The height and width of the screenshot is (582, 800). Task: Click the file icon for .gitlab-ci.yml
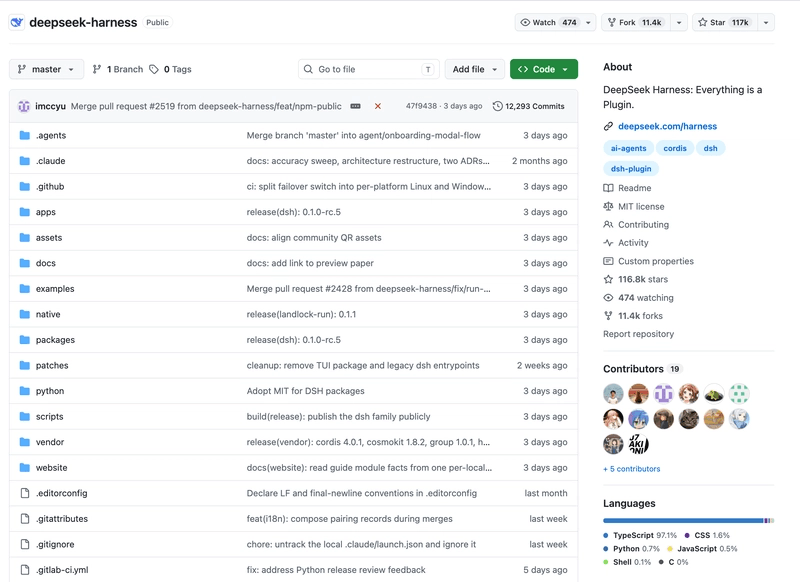[x=24, y=570]
